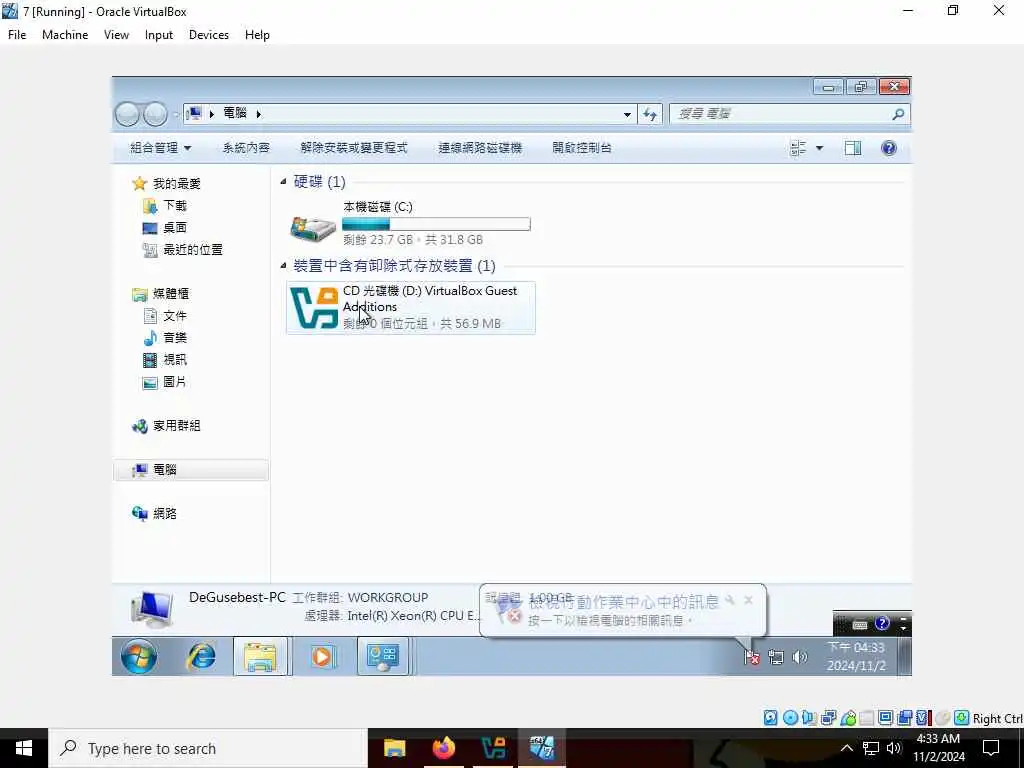Click the Action Center flag tray icon

pyautogui.click(x=752, y=657)
